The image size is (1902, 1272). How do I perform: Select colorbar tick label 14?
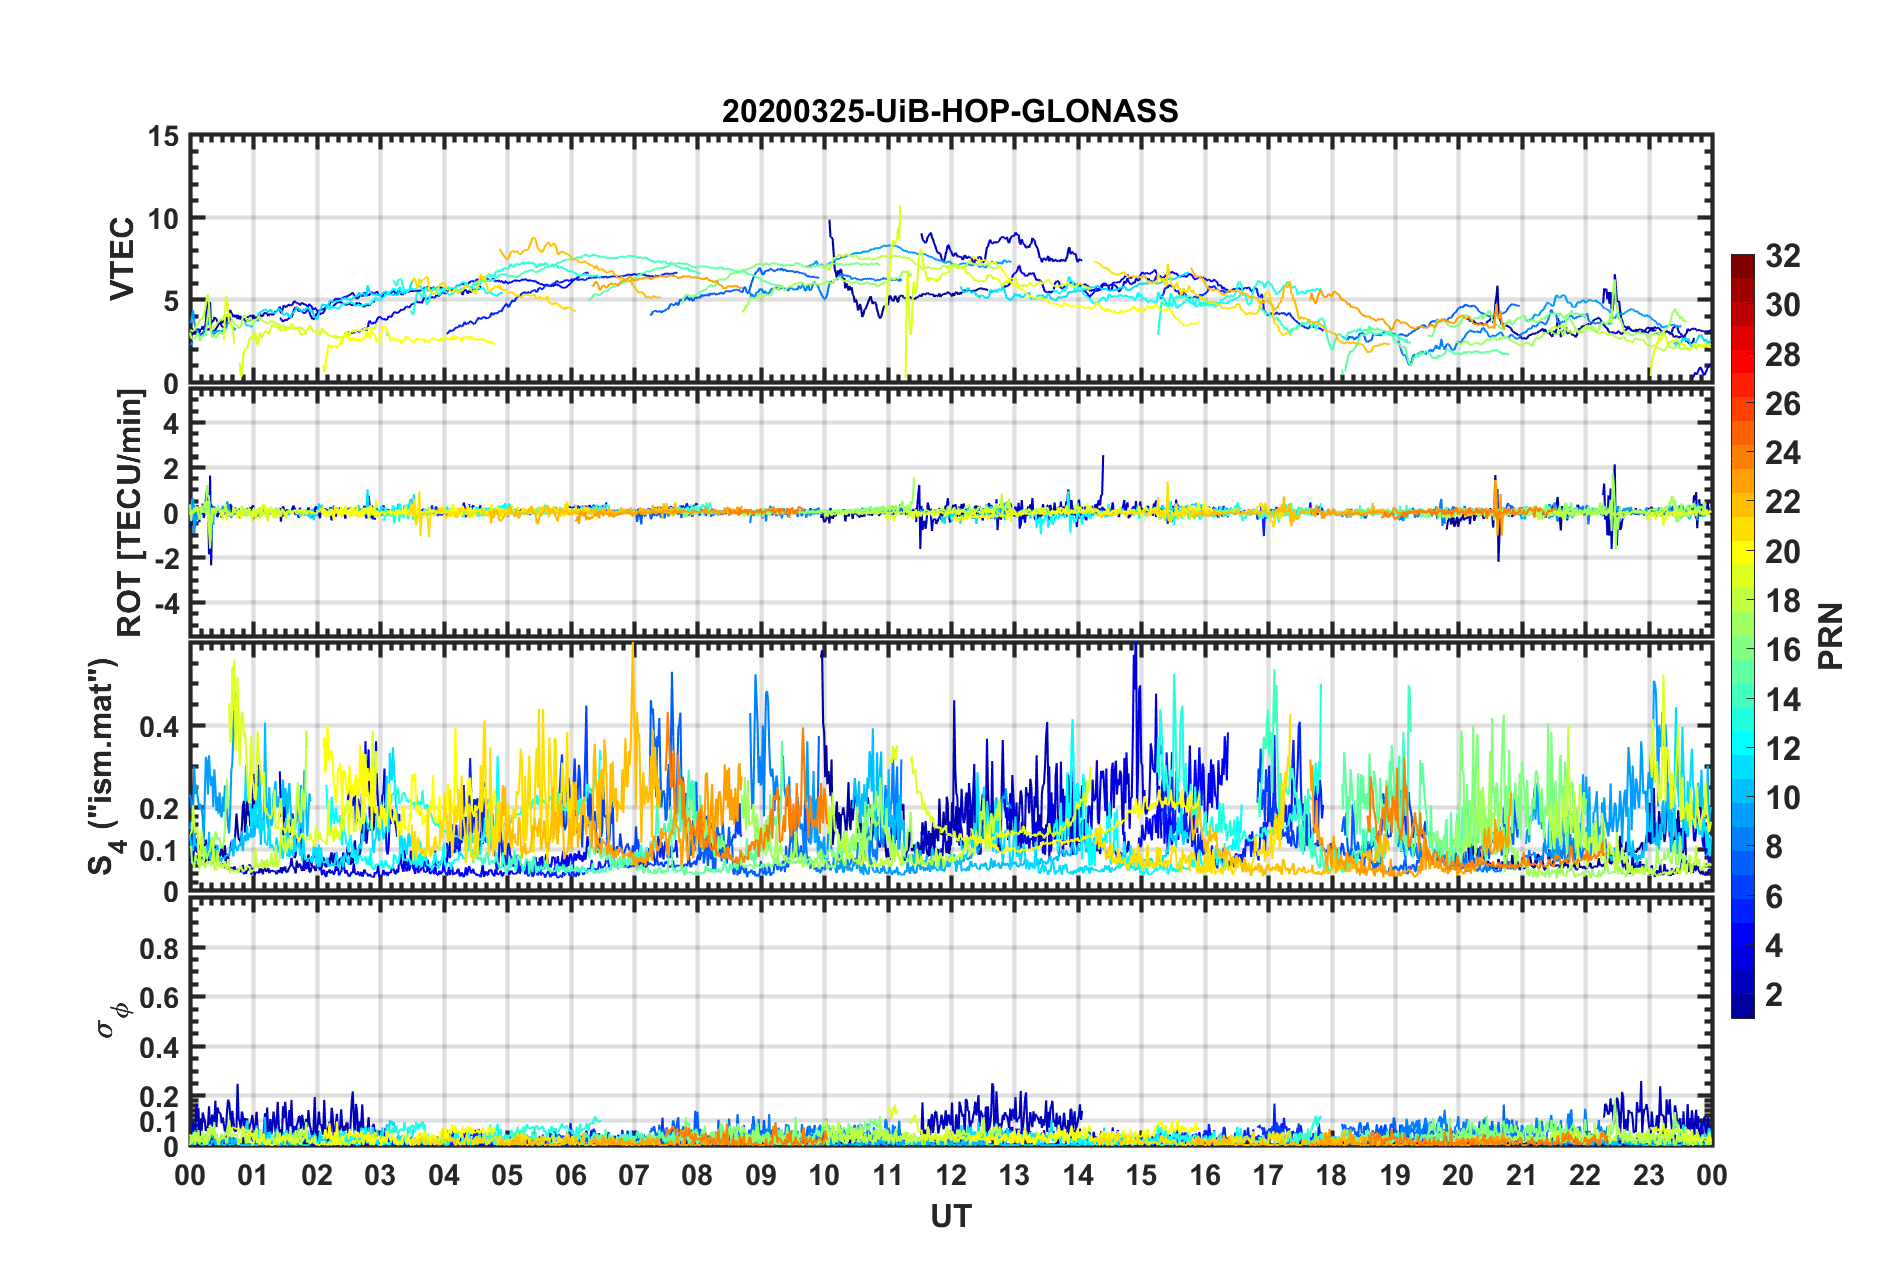tap(1782, 700)
